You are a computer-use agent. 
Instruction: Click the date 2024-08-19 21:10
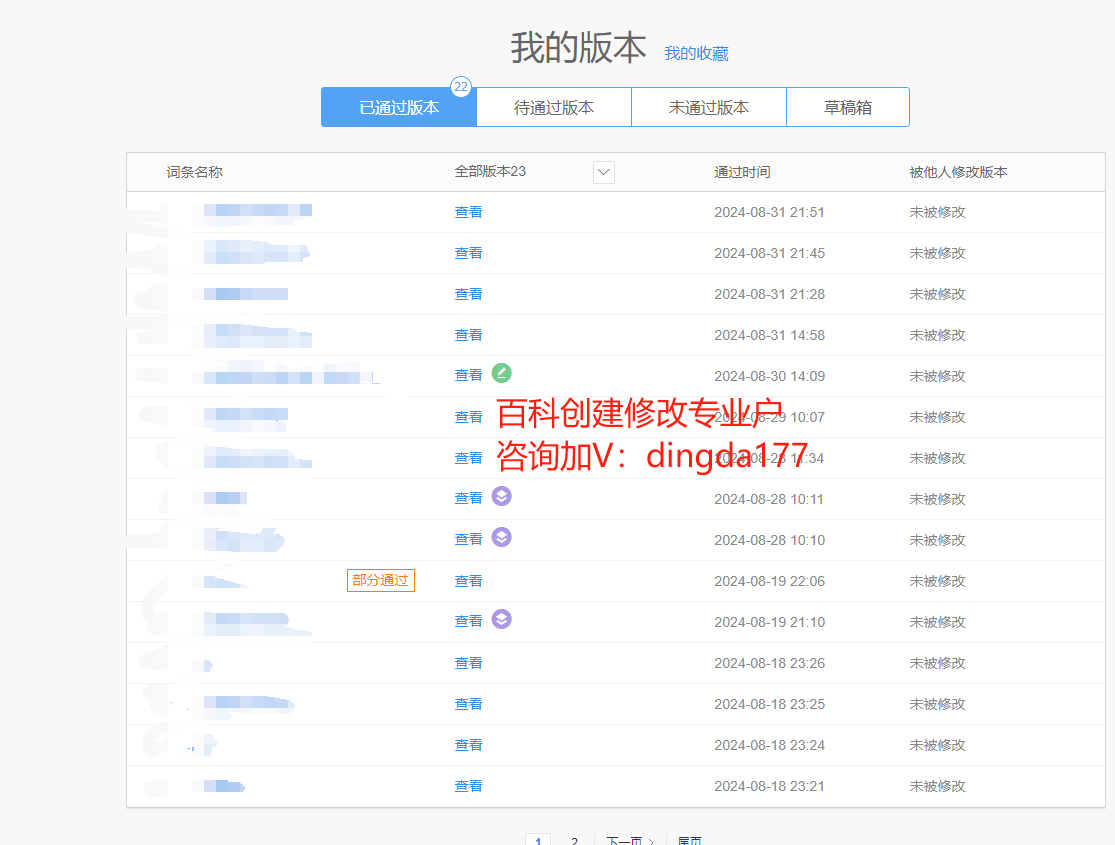pyautogui.click(x=769, y=622)
